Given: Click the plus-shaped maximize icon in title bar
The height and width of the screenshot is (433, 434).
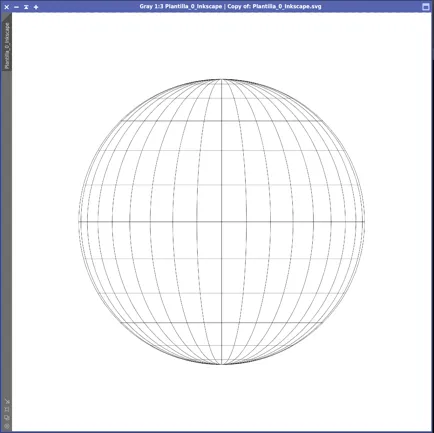Looking at the screenshot, I should 36,7.
